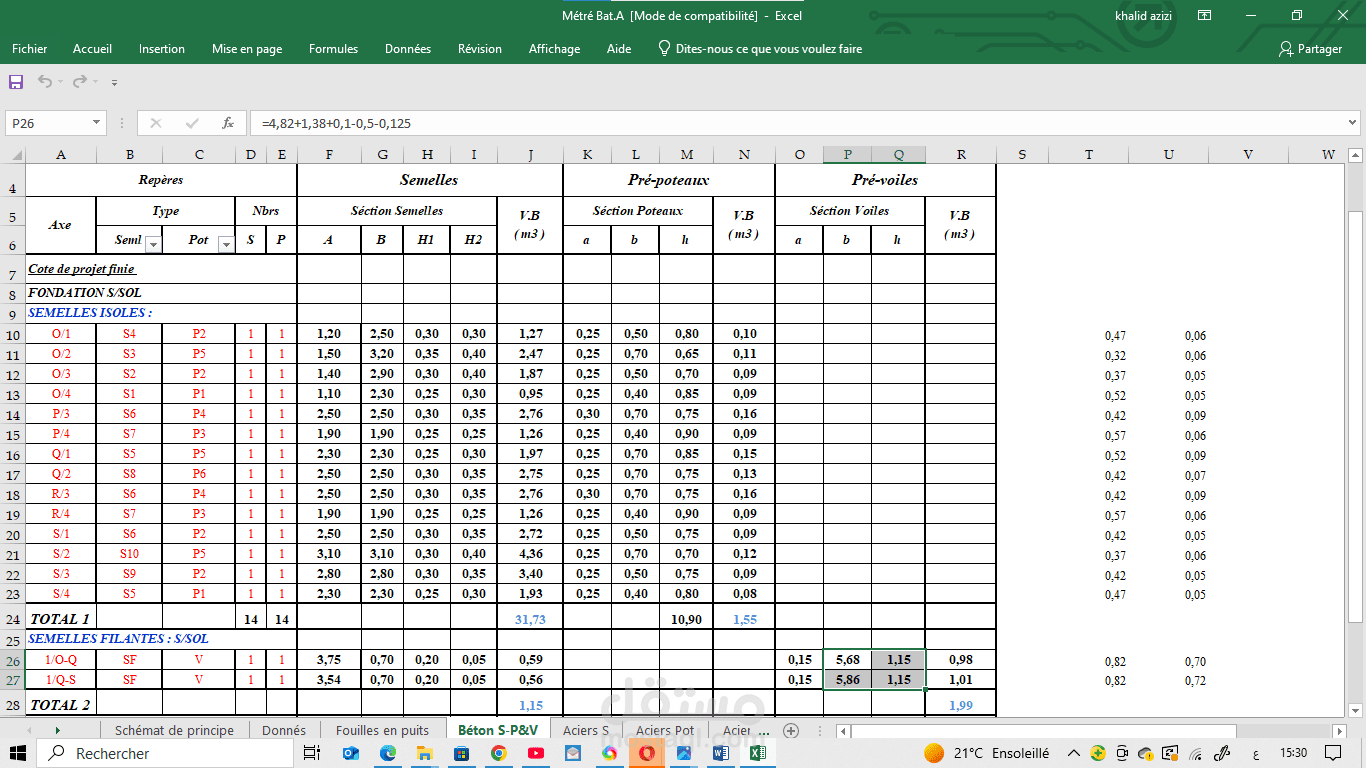This screenshot has width=1366, height=768.
Task: Open the Révision ribbon tab
Action: coord(480,48)
